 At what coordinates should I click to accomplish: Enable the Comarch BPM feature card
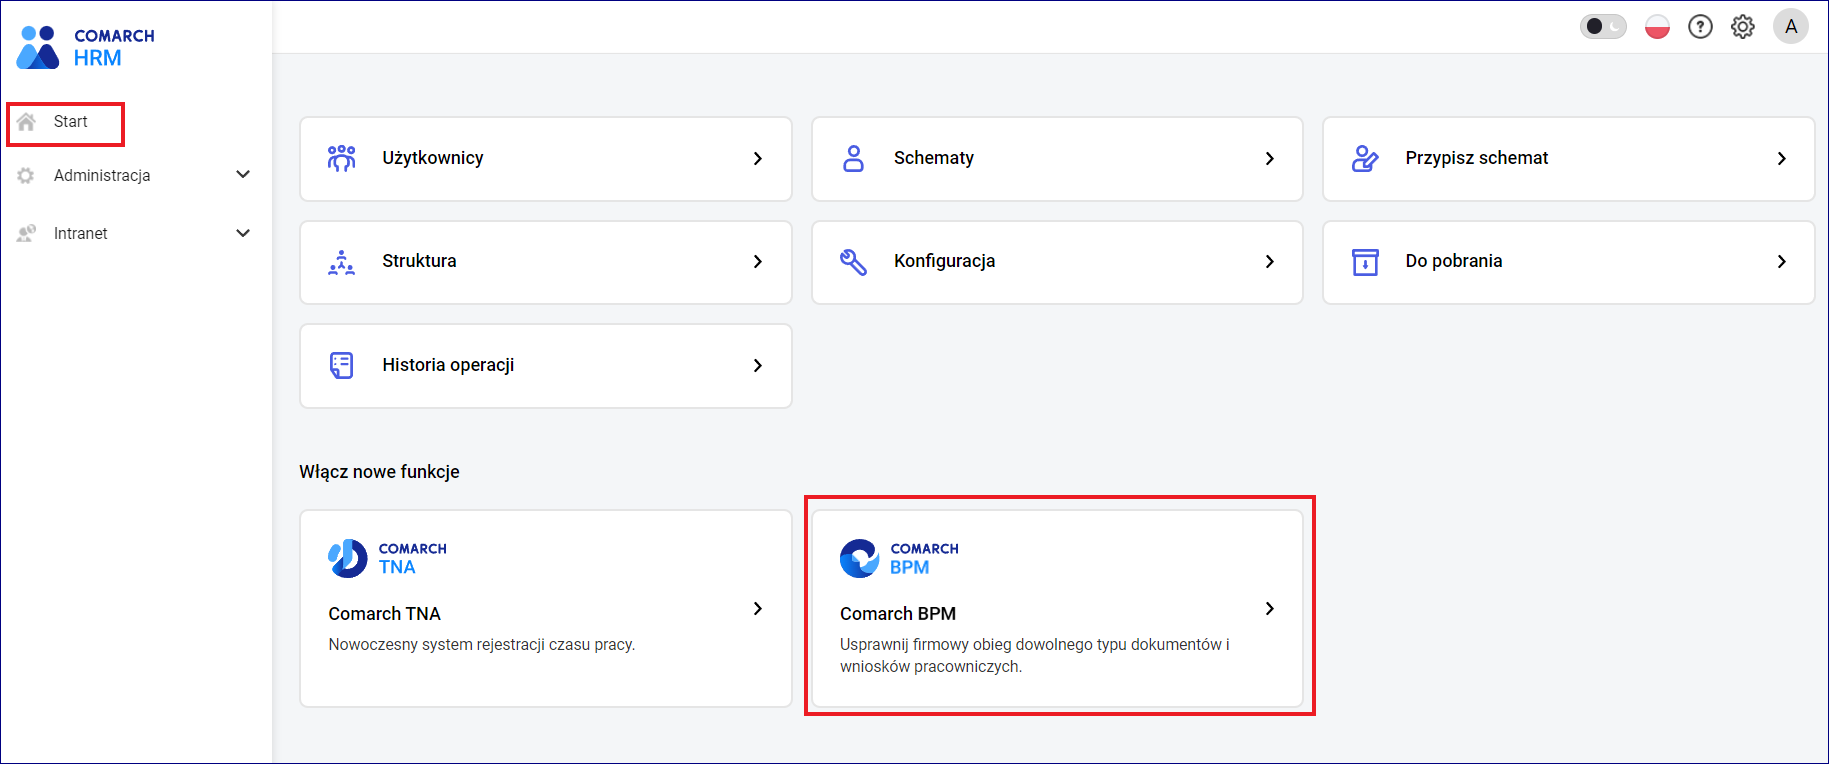[x=1057, y=608]
